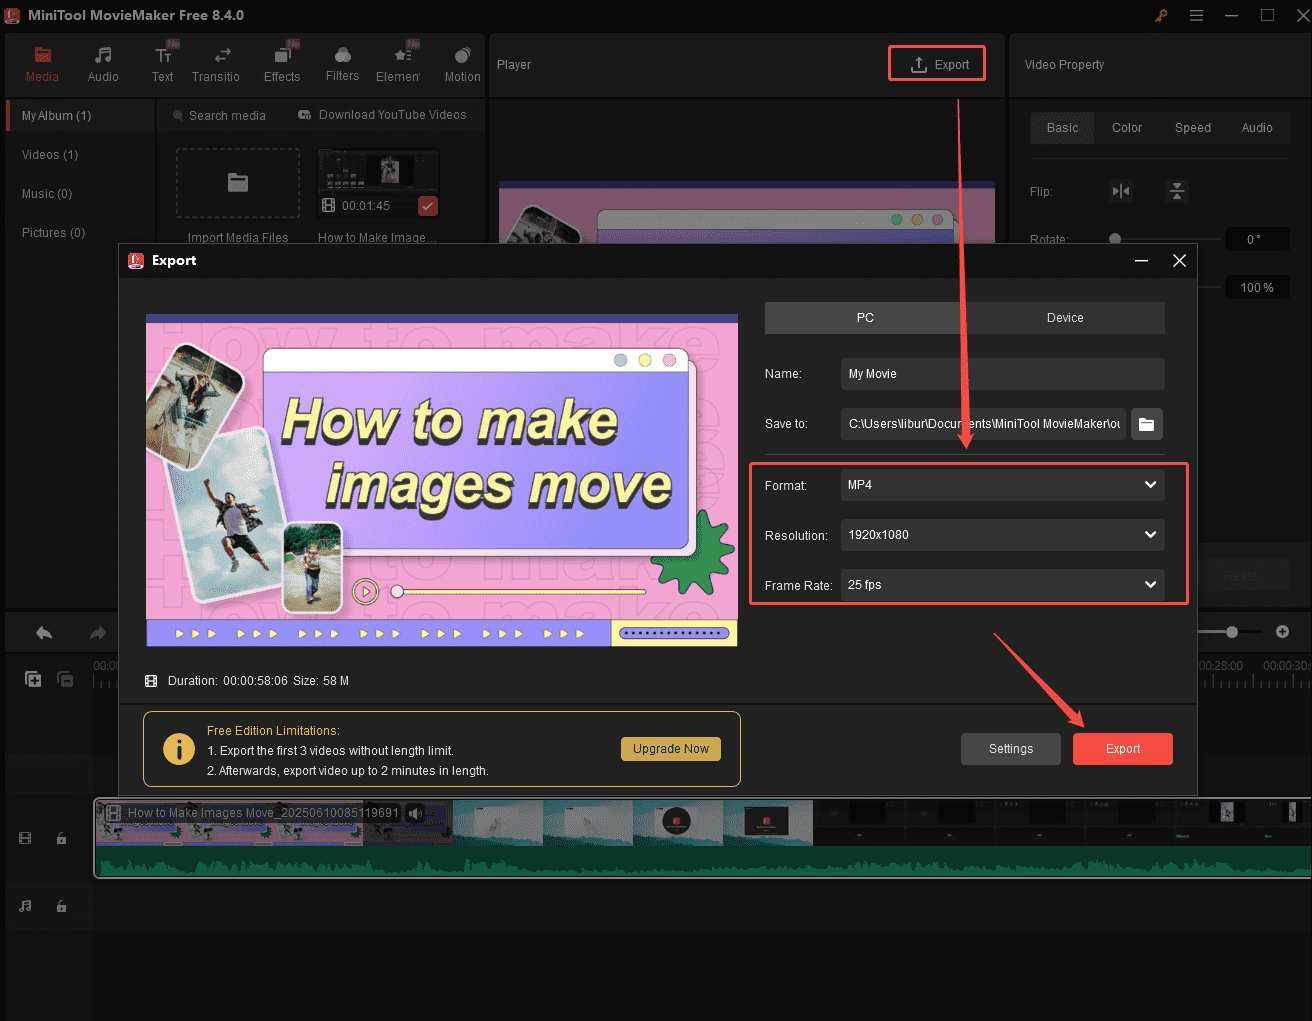1312x1021 pixels.
Task: Lock the video track on the timeline
Action: coord(61,838)
